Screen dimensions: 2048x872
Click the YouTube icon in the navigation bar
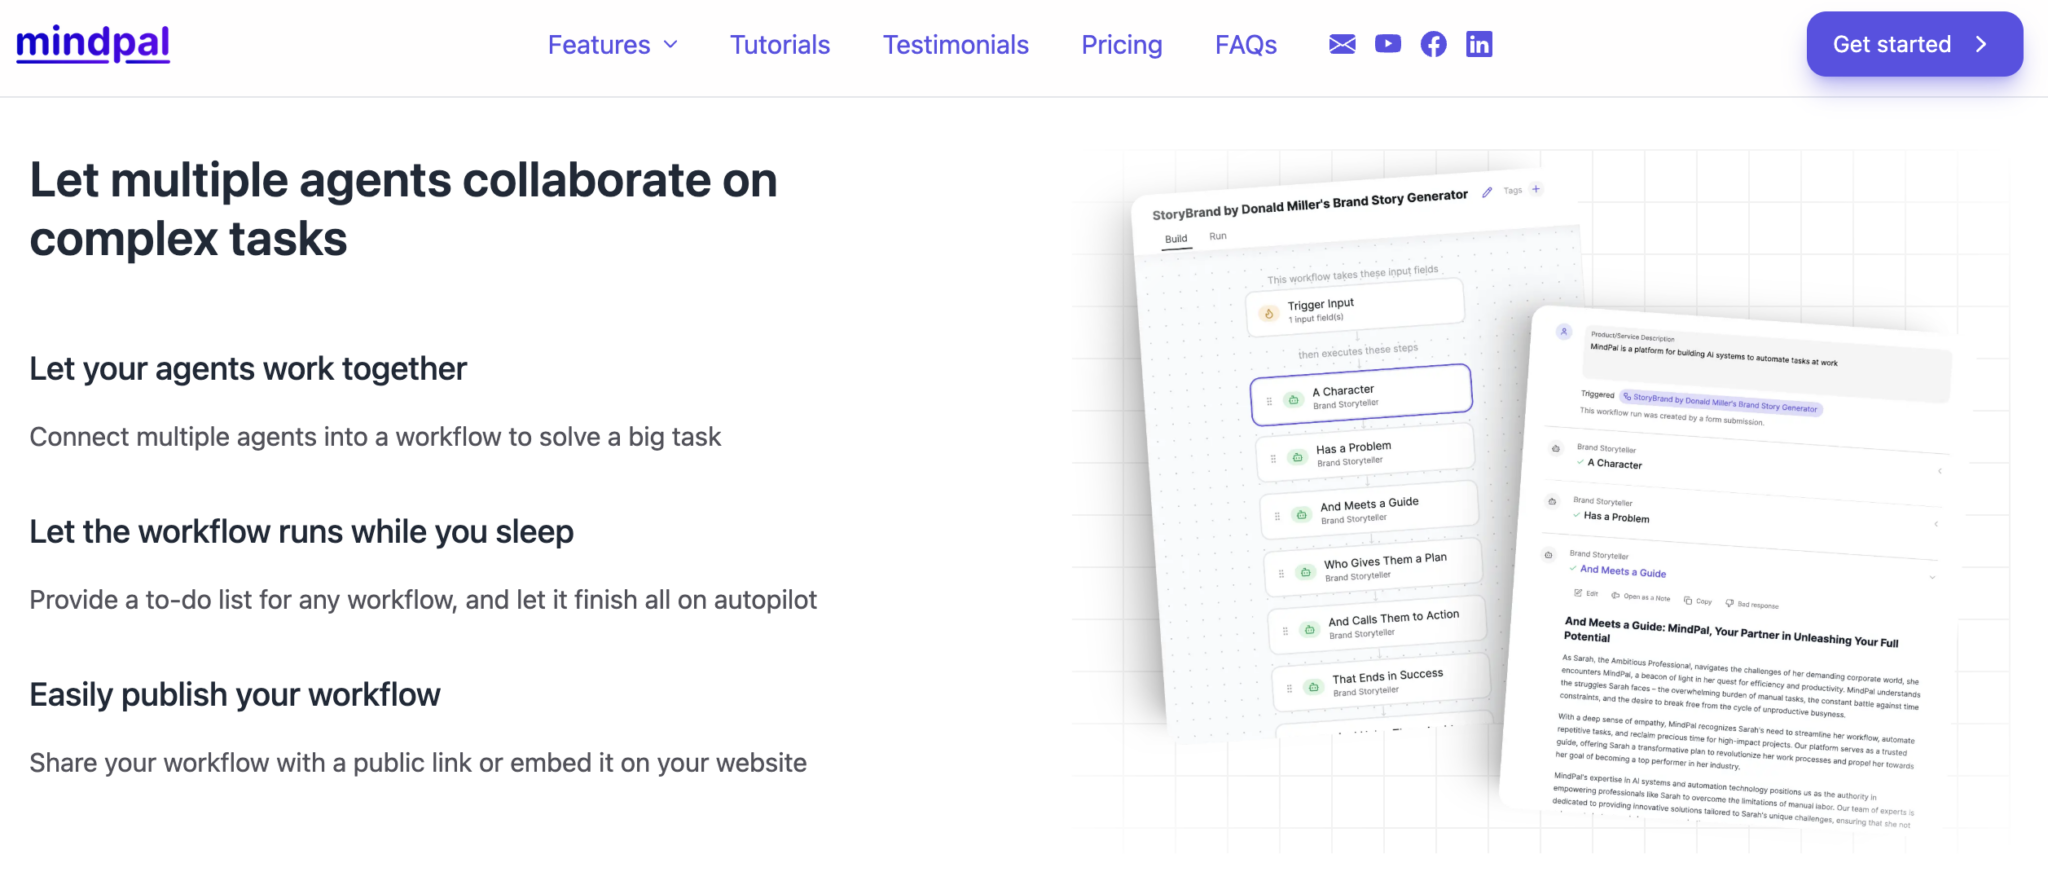[x=1388, y=43]
